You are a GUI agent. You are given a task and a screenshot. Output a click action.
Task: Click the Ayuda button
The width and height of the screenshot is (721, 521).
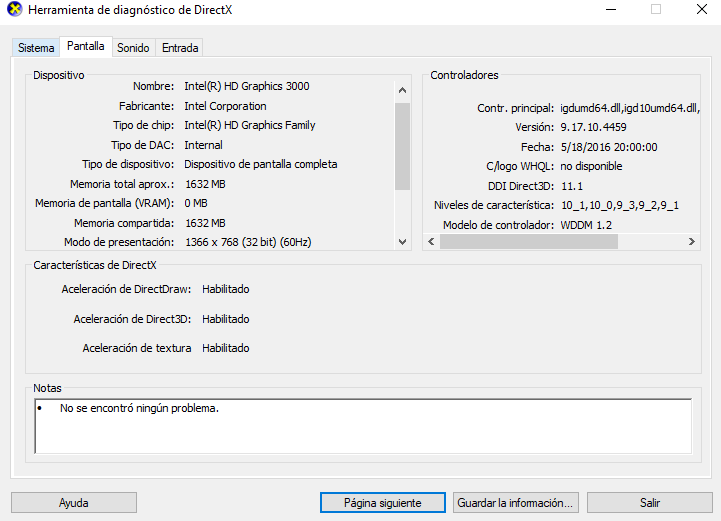coord(74,503)
